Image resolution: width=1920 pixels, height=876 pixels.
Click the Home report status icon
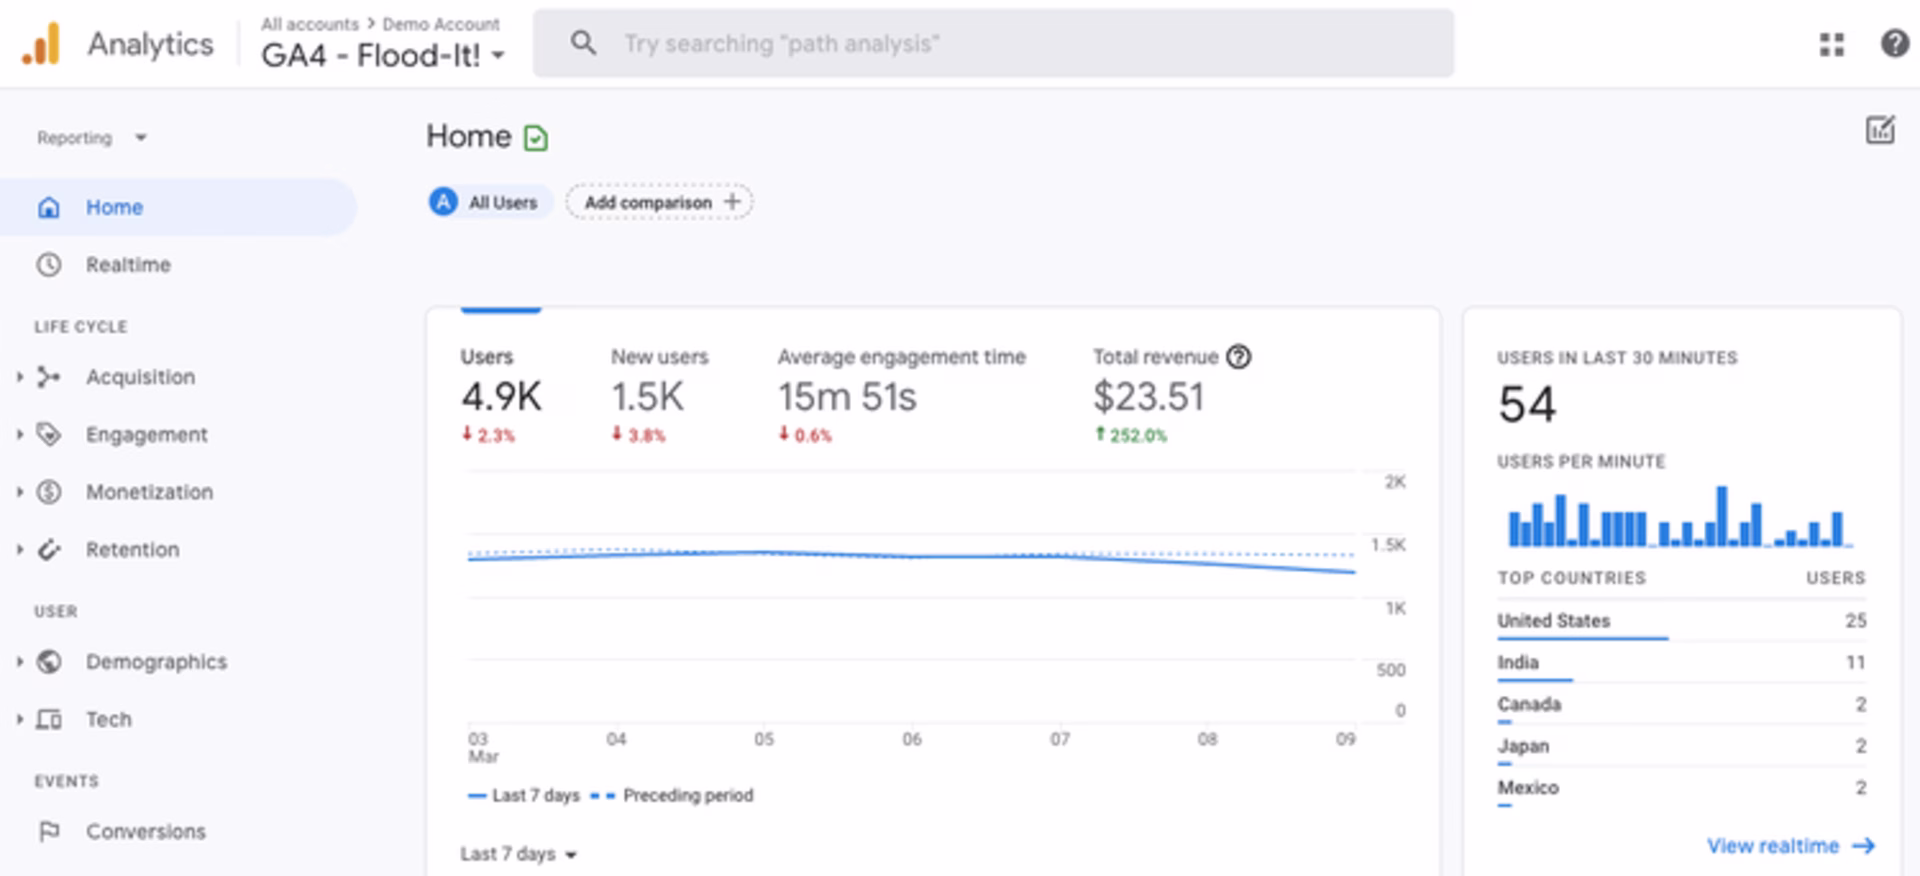[x=536, y=138]
